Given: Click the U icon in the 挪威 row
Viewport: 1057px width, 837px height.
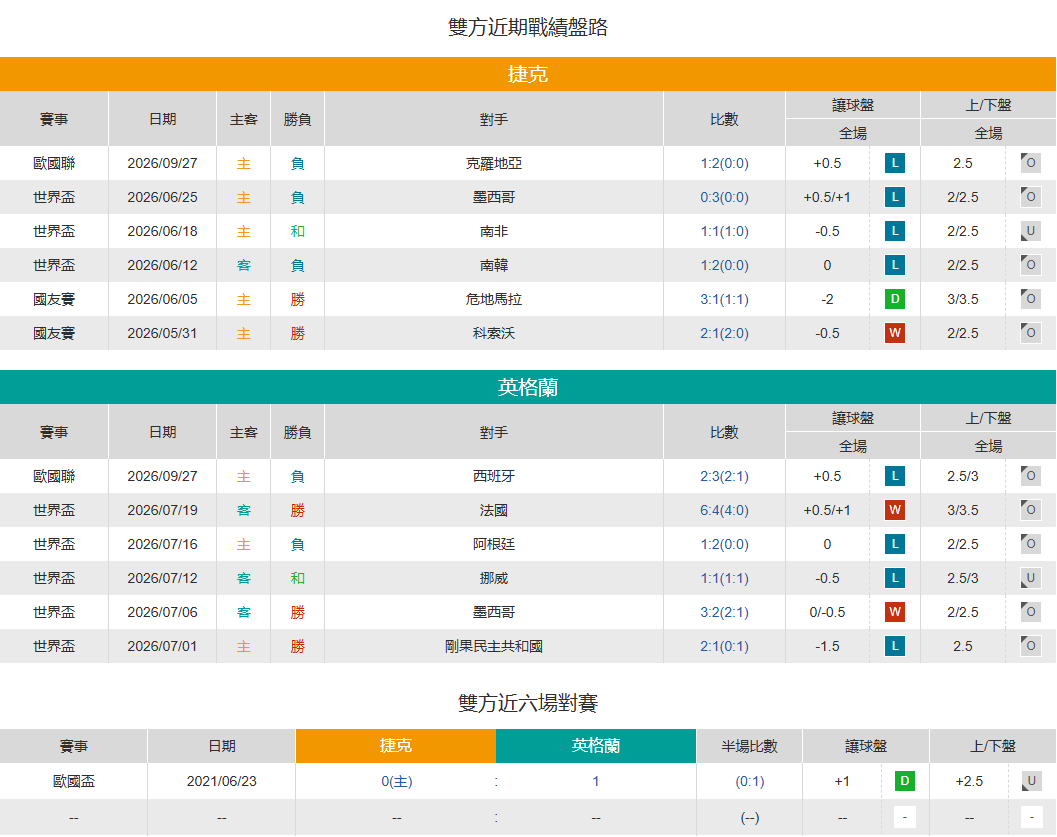Looking at the screenshot, I should (1030, 578).
